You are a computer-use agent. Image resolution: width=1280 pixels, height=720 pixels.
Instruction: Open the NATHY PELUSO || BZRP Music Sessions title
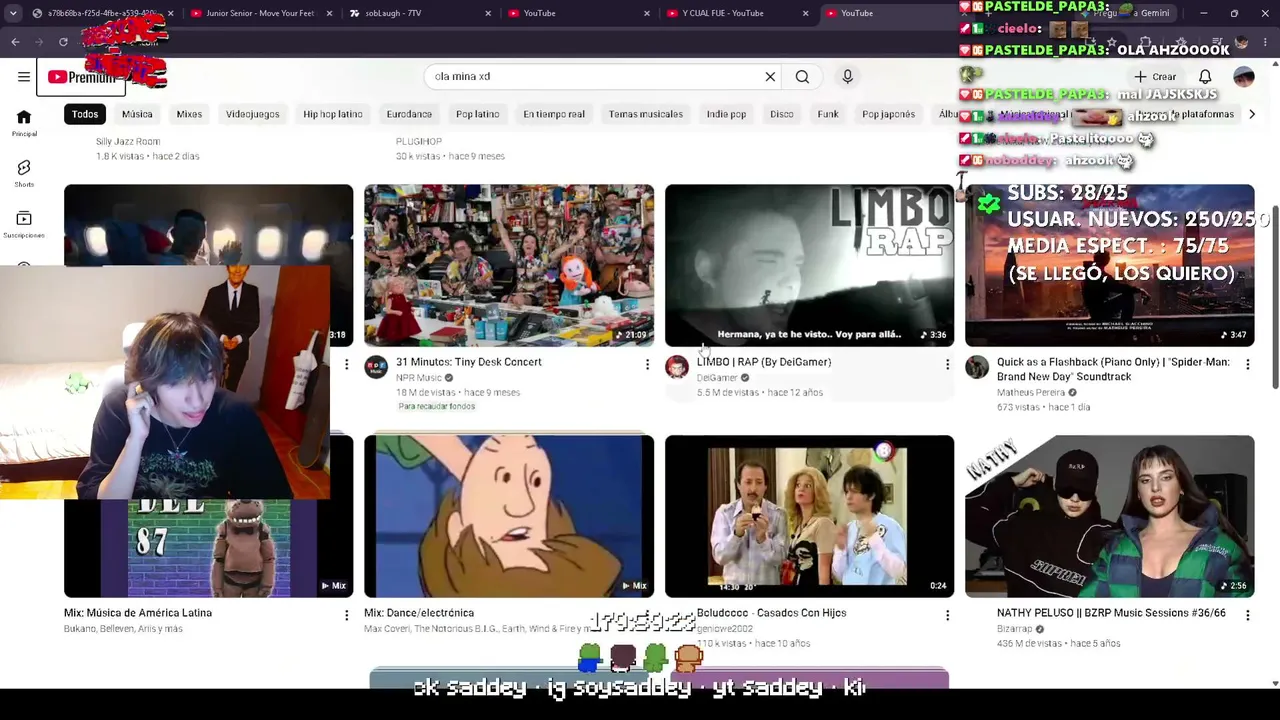click(1111, 613)
